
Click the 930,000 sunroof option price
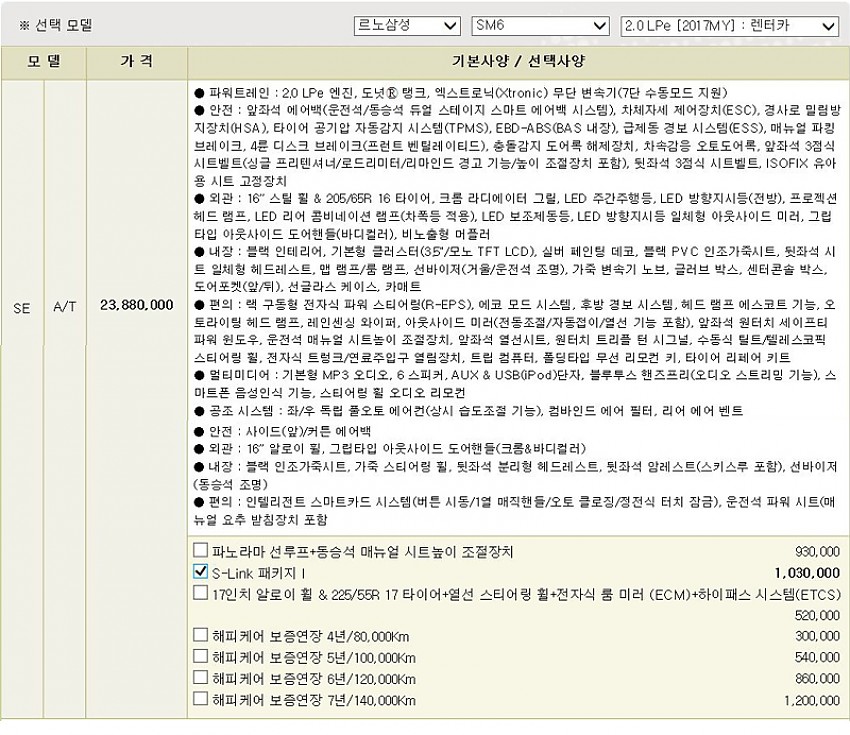[817, 551]
